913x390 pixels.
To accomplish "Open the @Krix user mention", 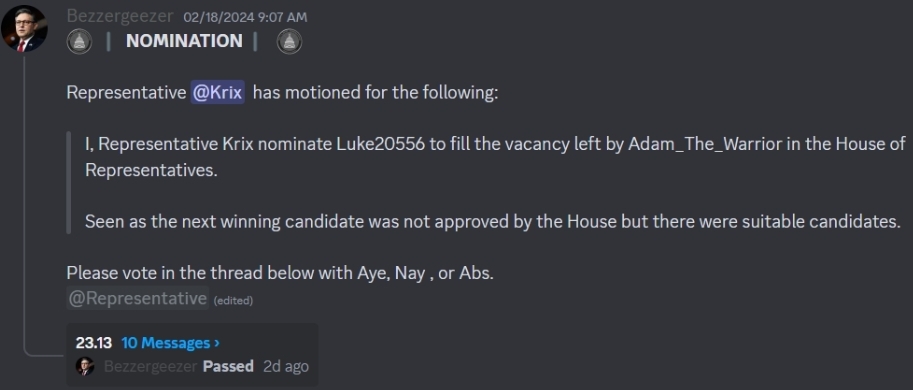I will tap(218, 93).
